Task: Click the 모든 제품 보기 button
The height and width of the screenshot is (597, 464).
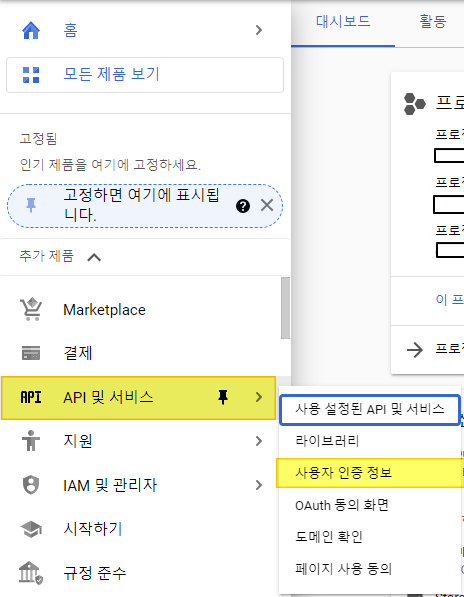Action: click(x=145, y=75)
